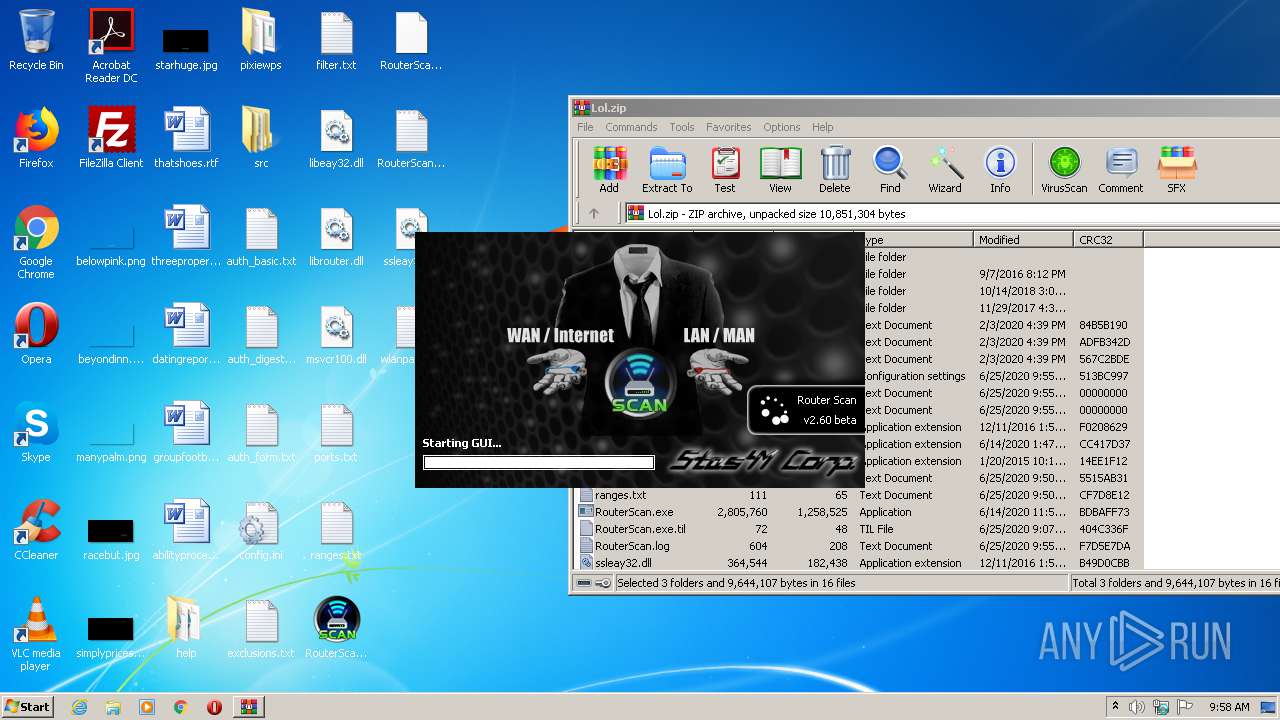This screenshot has height=720, width=1280.
Task: Click the Add button in WinRAR toolbar
Action: (x=608, y=169)
